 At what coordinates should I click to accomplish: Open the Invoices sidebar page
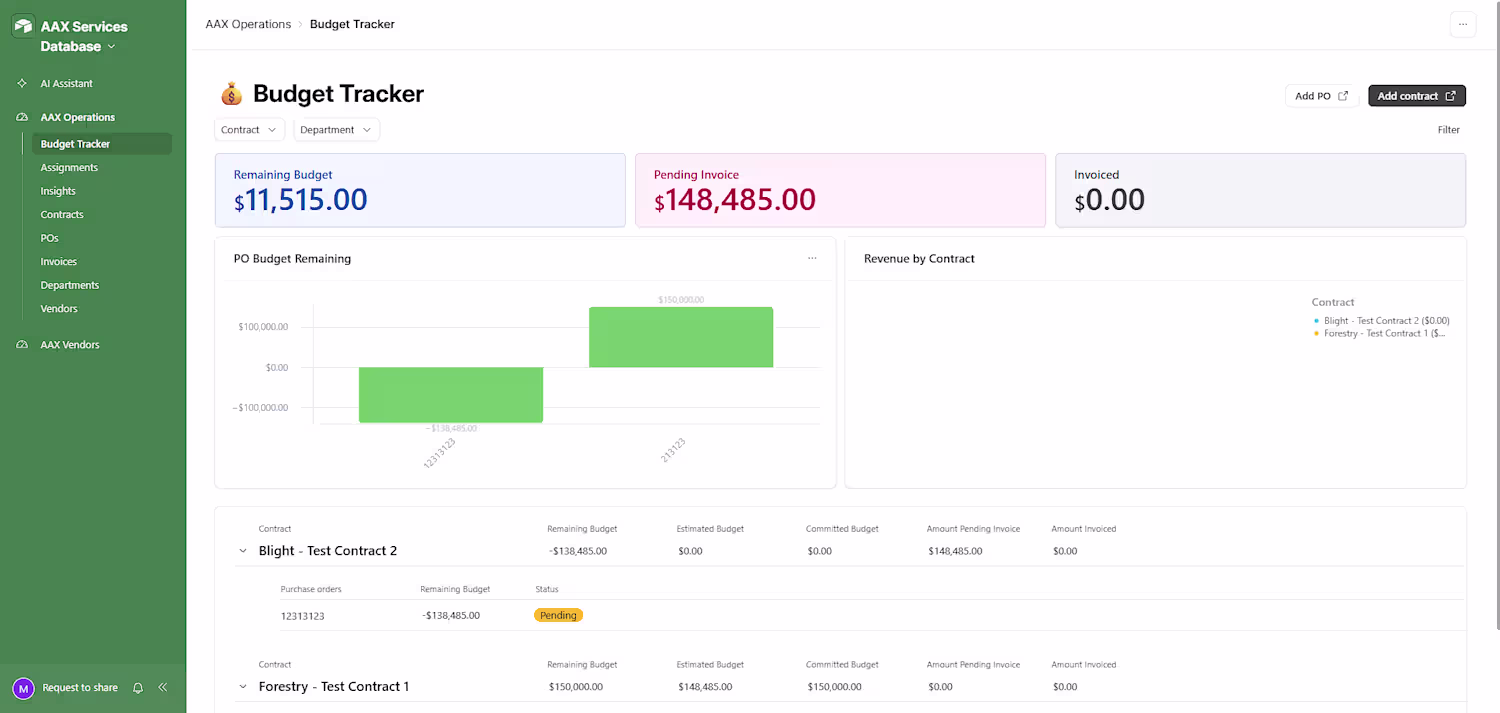click(58, 262)
